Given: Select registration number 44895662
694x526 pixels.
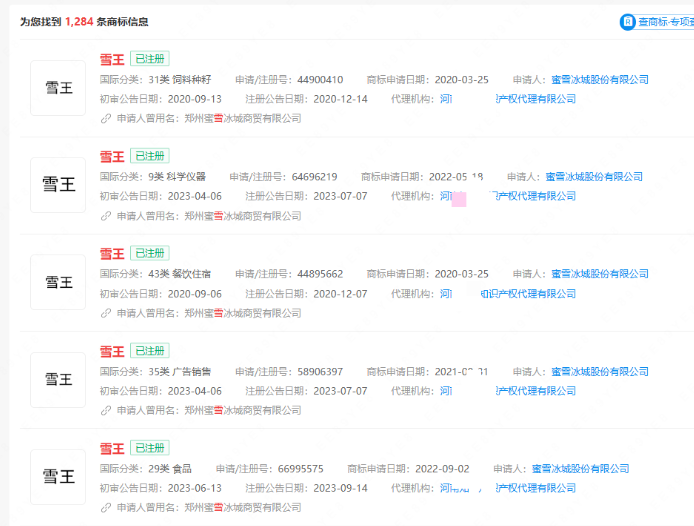Looking at the screenshot, I should click(x=320, y=274).
